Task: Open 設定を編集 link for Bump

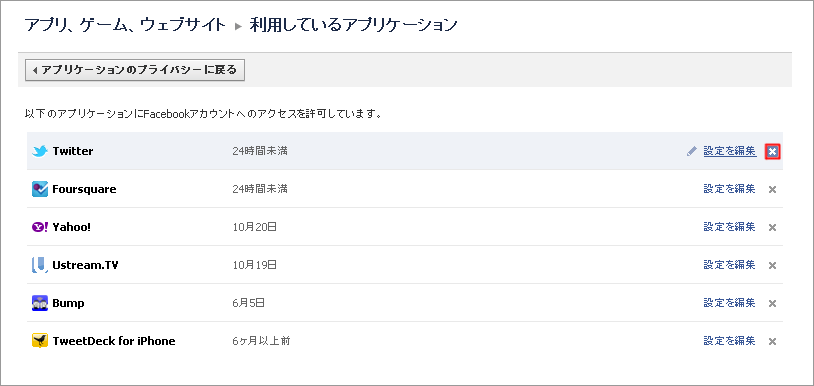Action: pos(729,302)
